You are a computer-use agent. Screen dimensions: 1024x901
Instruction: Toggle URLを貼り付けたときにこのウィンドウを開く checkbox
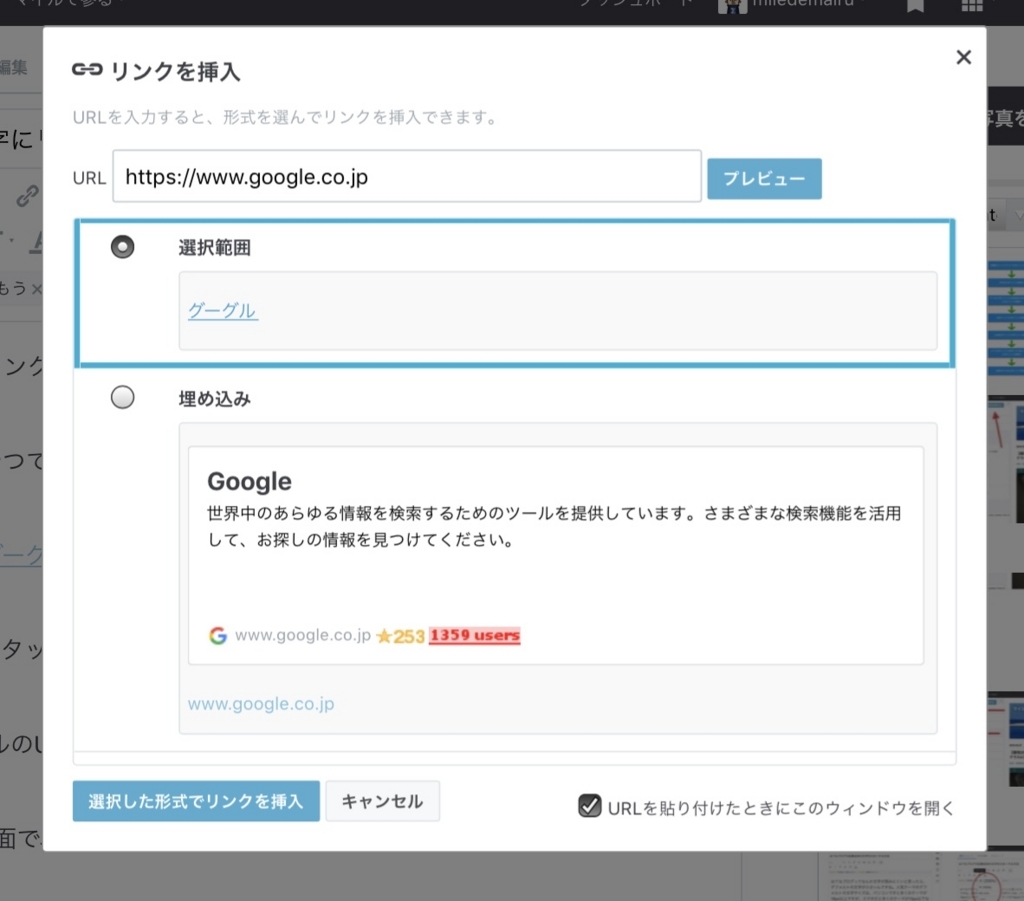coord(590,806)
